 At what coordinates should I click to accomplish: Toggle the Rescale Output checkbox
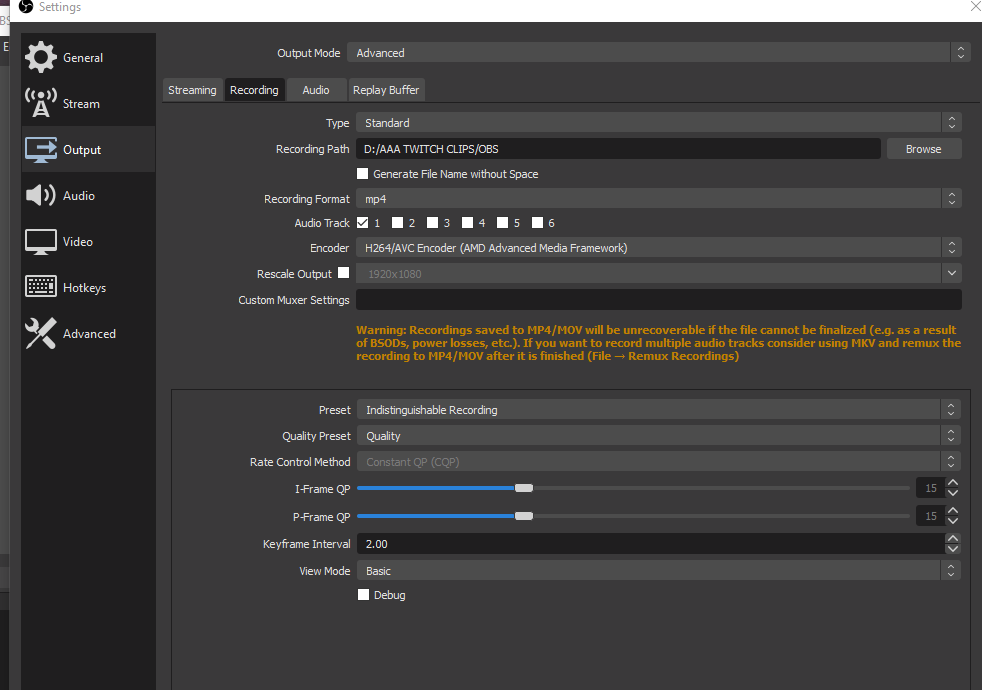point(343,272)
